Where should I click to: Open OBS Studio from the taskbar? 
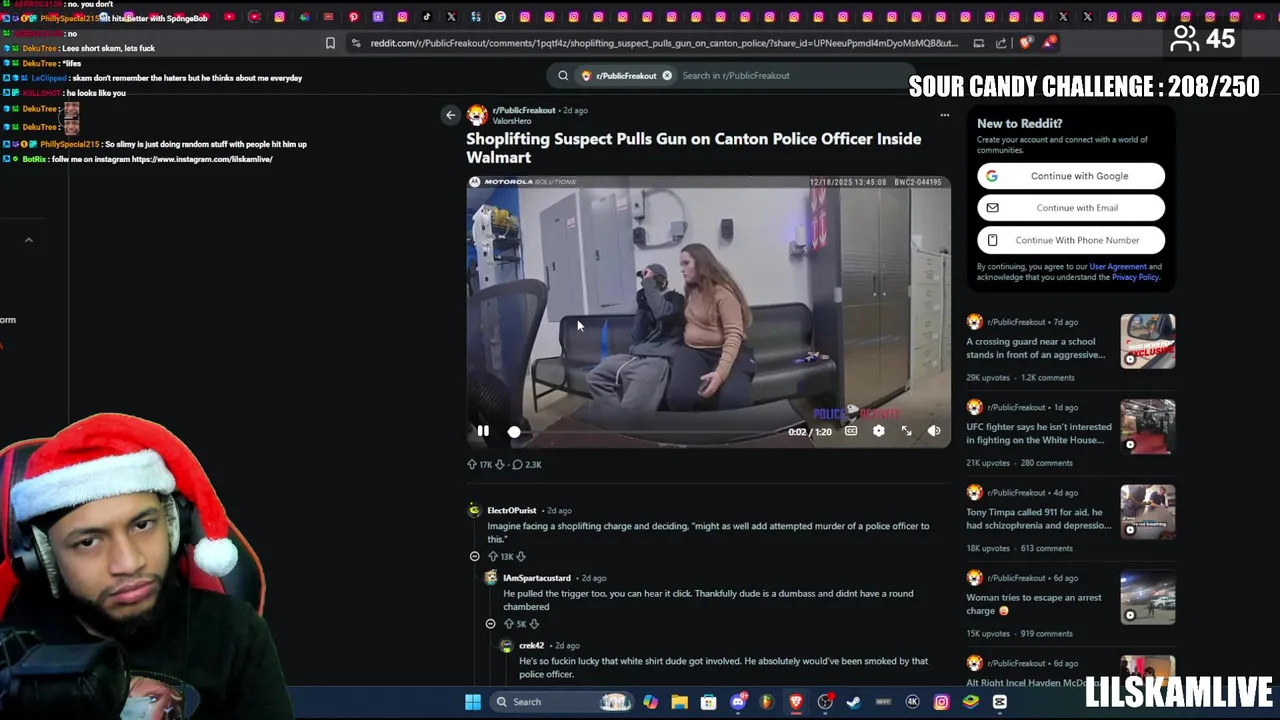point(825,702)
